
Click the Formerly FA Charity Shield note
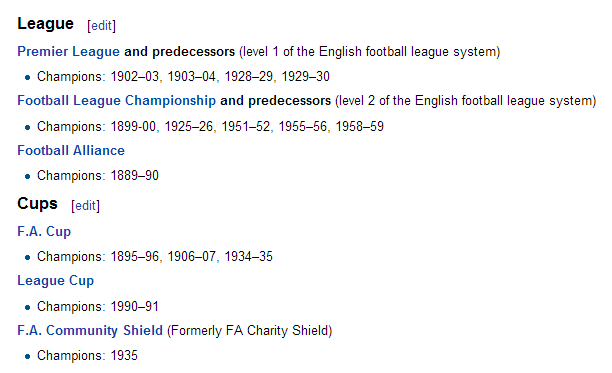click(250, 331)
